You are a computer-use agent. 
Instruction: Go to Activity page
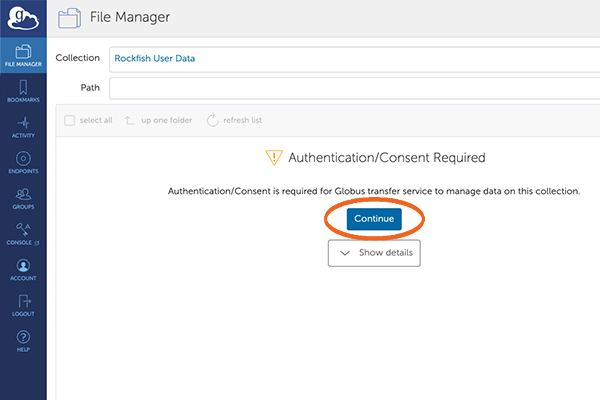(23, 127)
